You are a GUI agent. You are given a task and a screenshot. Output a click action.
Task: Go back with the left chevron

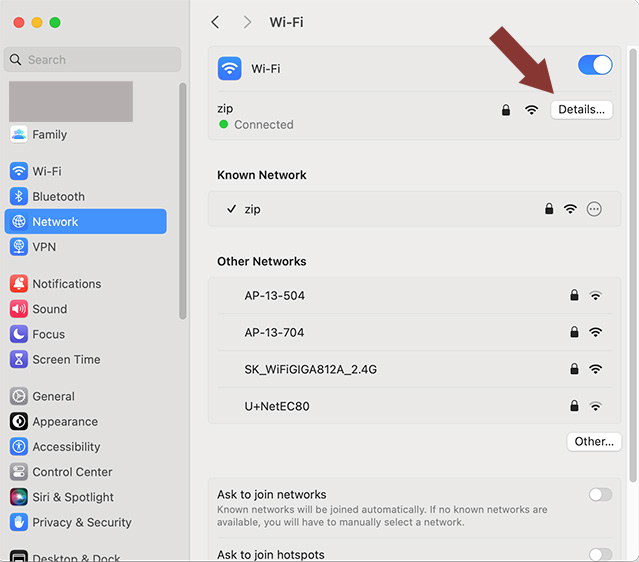(x=216, y=22)
